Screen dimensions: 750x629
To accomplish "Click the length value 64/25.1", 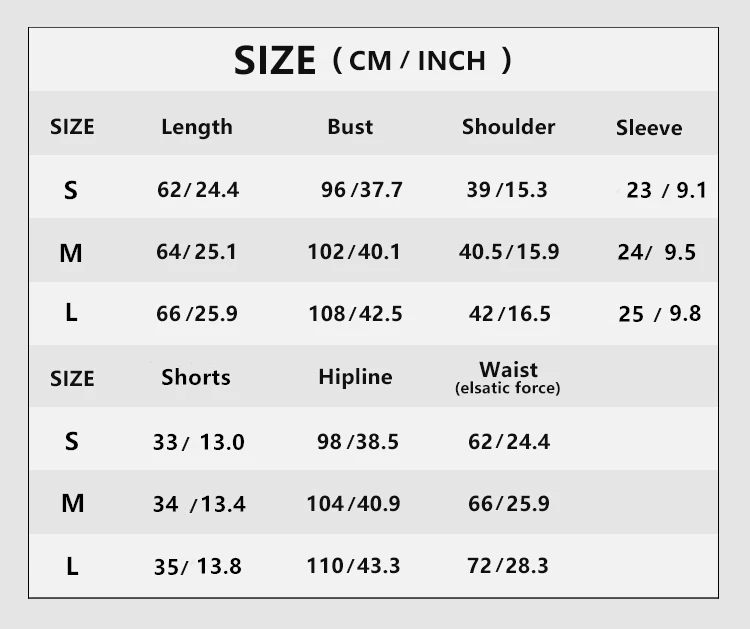I will click(196, 252).
